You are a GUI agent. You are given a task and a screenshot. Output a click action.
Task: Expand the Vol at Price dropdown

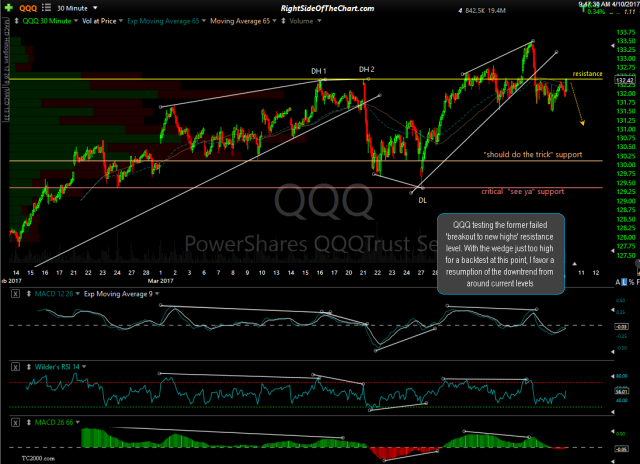(x=121, y=21)
